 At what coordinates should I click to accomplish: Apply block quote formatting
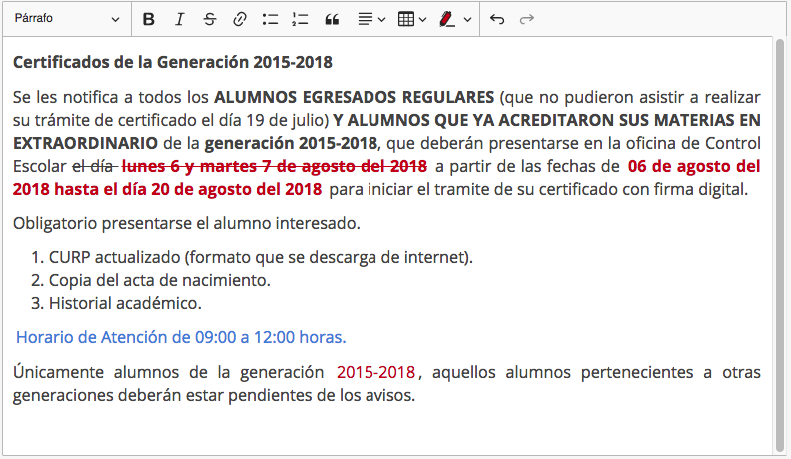[x=332, y=19]
